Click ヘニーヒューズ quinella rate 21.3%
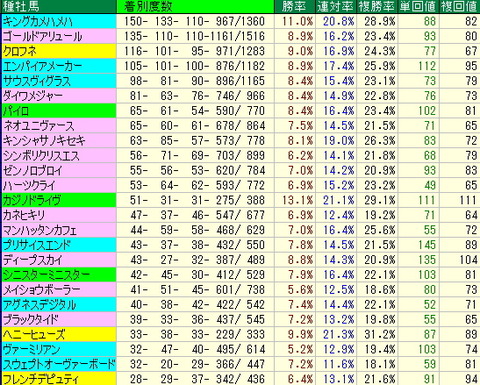 pos(338,334)
